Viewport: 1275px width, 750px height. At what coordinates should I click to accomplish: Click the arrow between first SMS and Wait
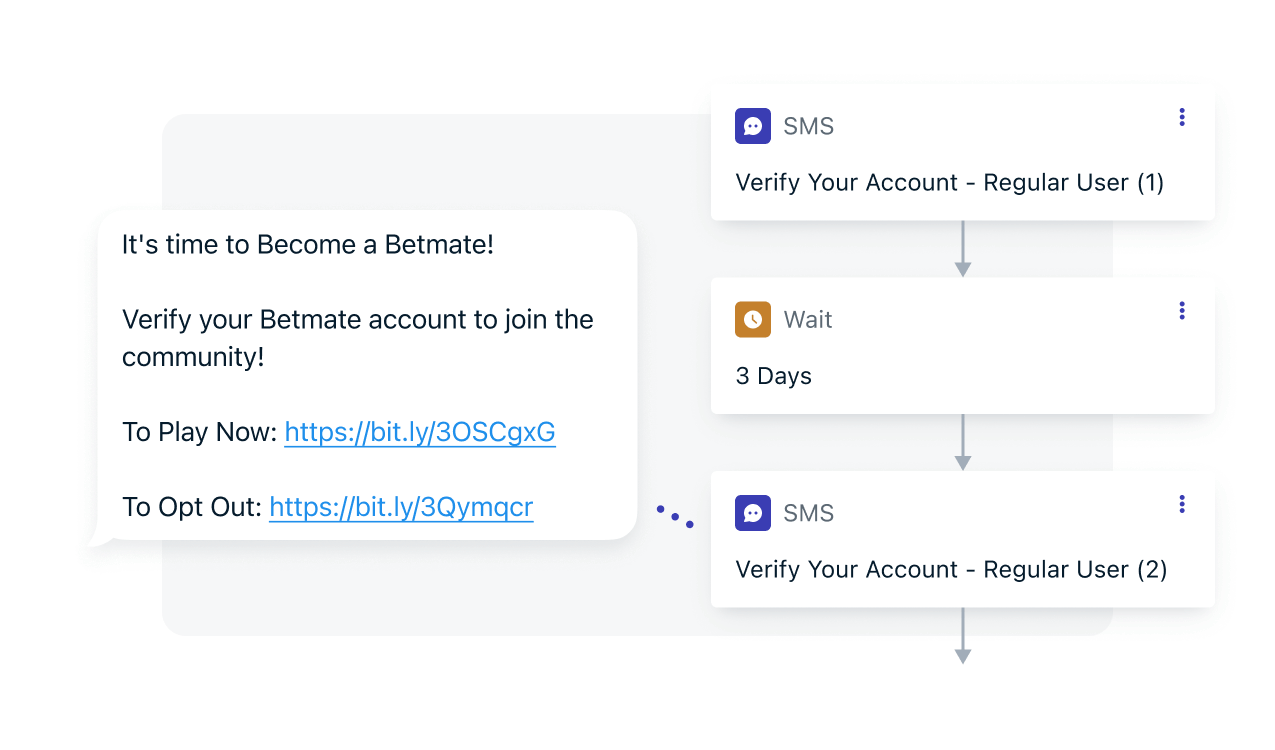(963, 249)
